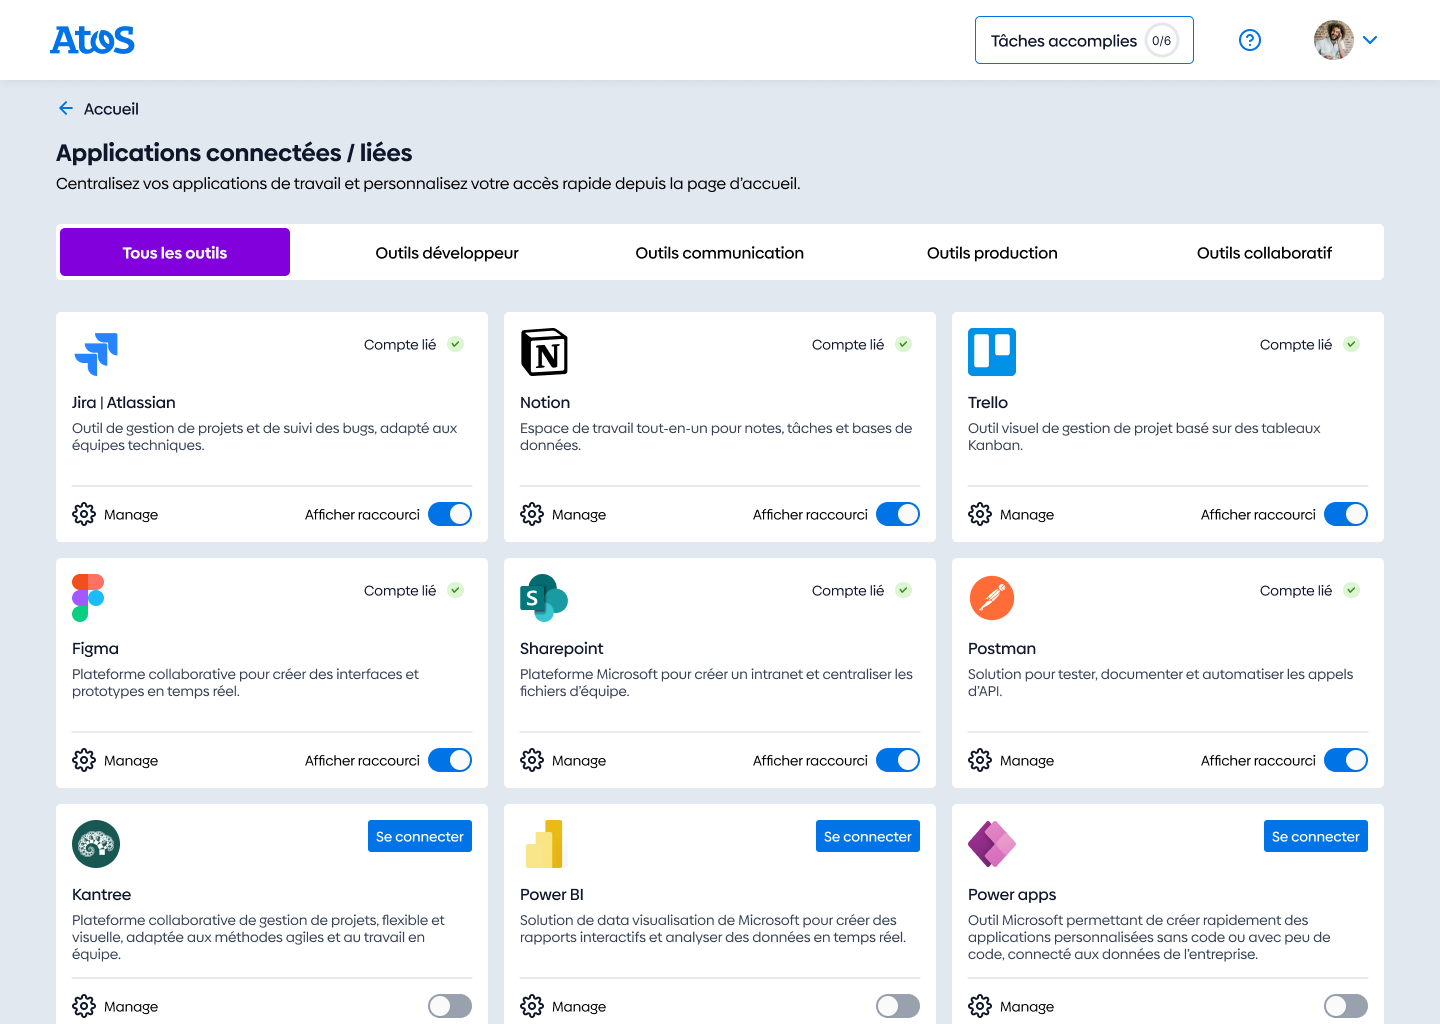The image size is (1440, 1024).
Task: Expand the profile dropdown chevron
Action: click(1370, 40)
